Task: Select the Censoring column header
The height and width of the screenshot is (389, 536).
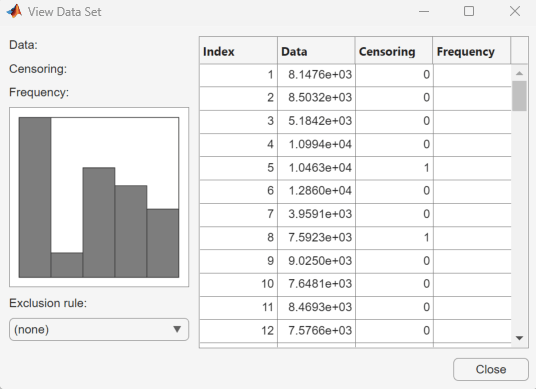Action: [394, 51]
